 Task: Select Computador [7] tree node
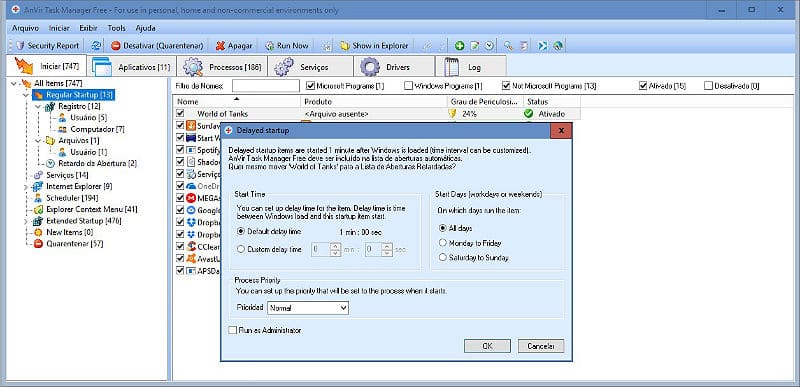(x=97, y=129)
